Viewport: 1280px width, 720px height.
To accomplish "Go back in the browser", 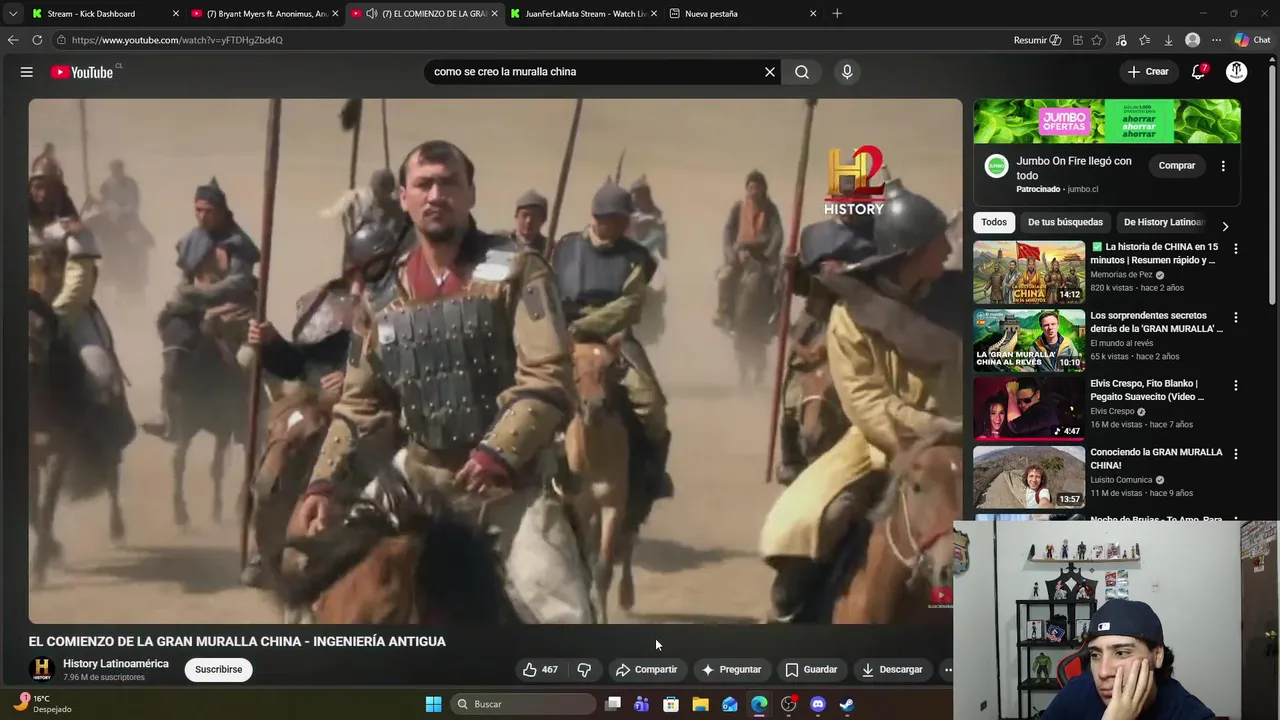I will pos(13,40).
